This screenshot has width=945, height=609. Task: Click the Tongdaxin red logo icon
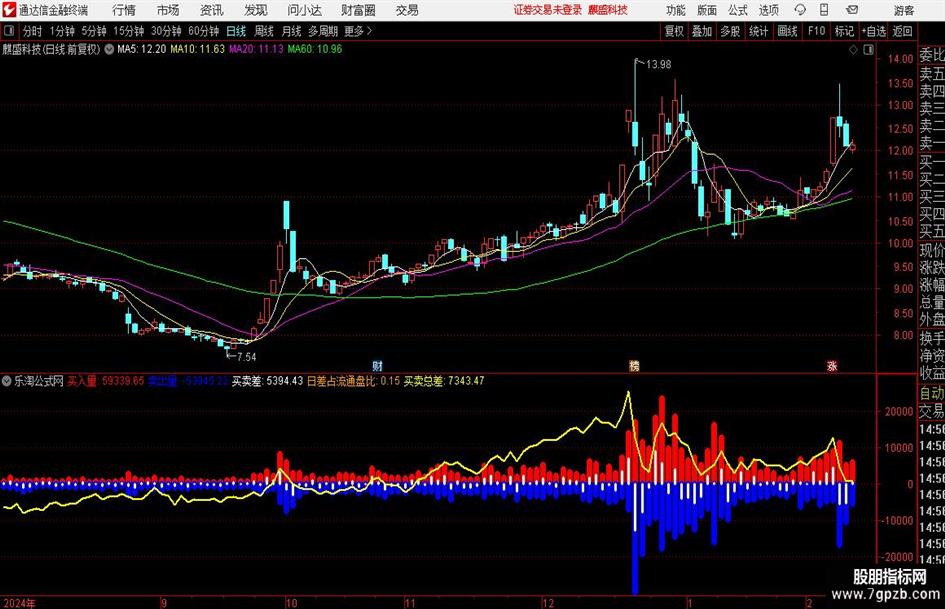point(9,10)
